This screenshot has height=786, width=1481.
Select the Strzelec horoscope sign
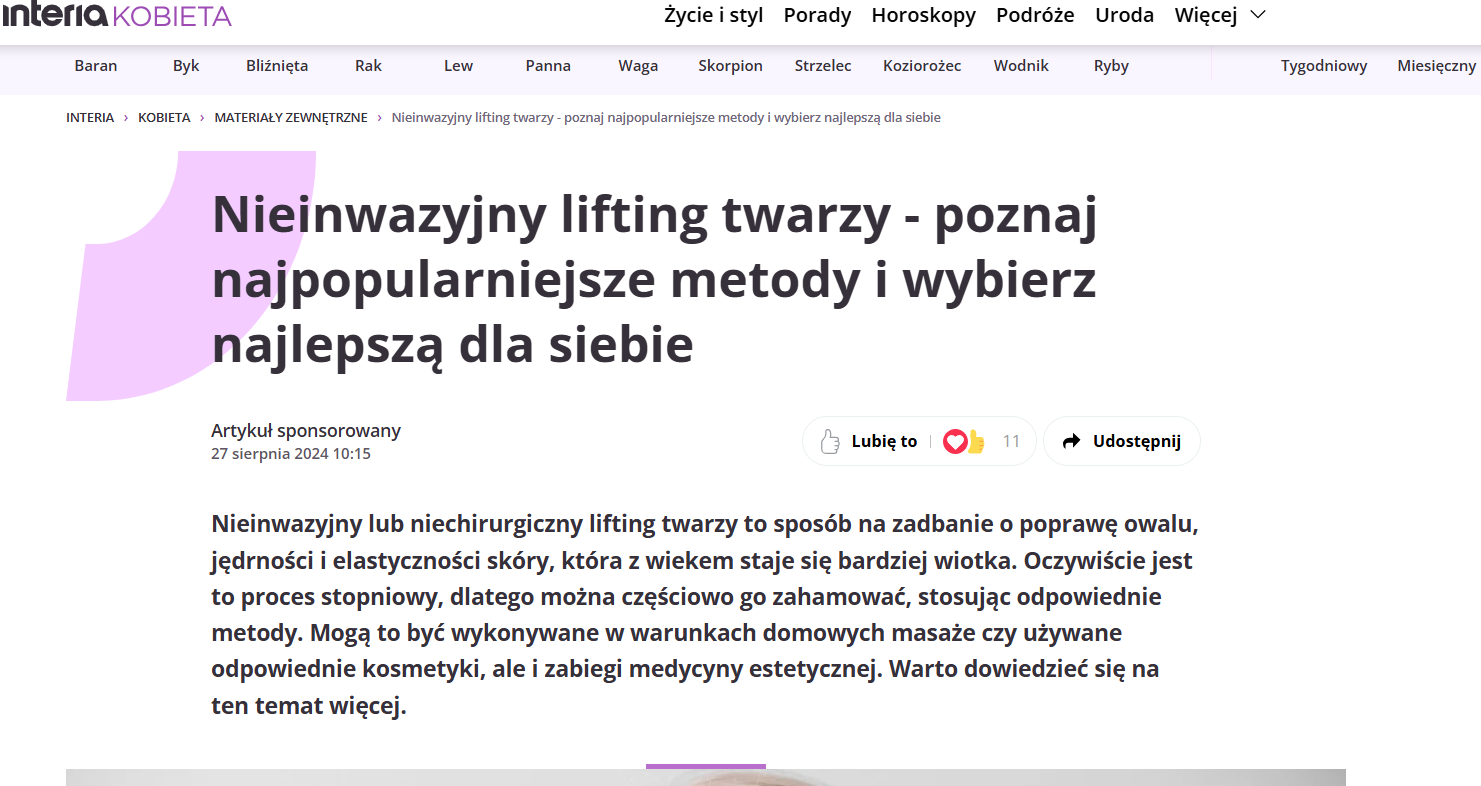tap(823, 66)
